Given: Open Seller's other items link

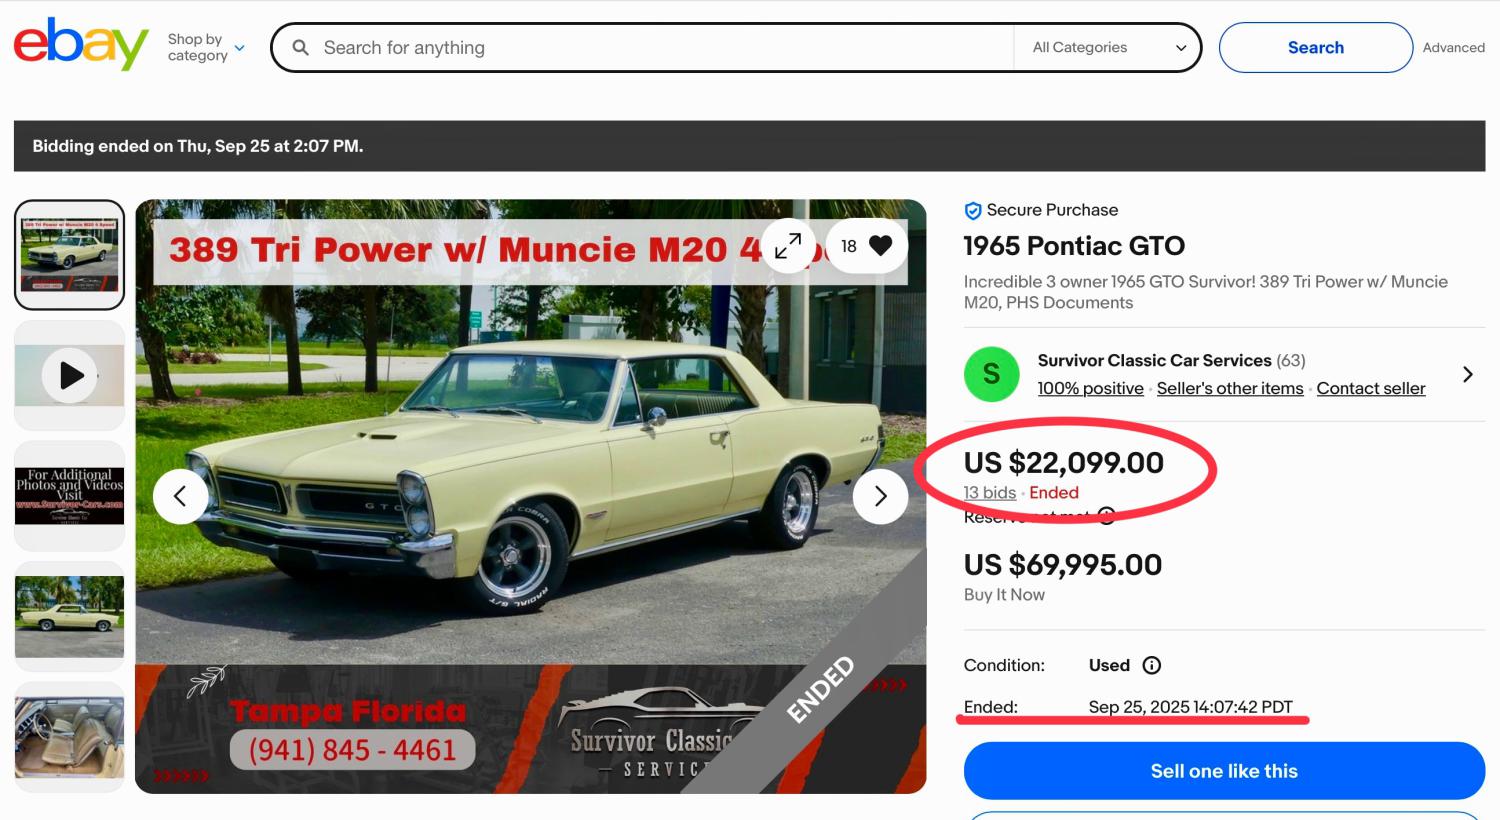Looking at the screenshot, I should point(1229,389).
